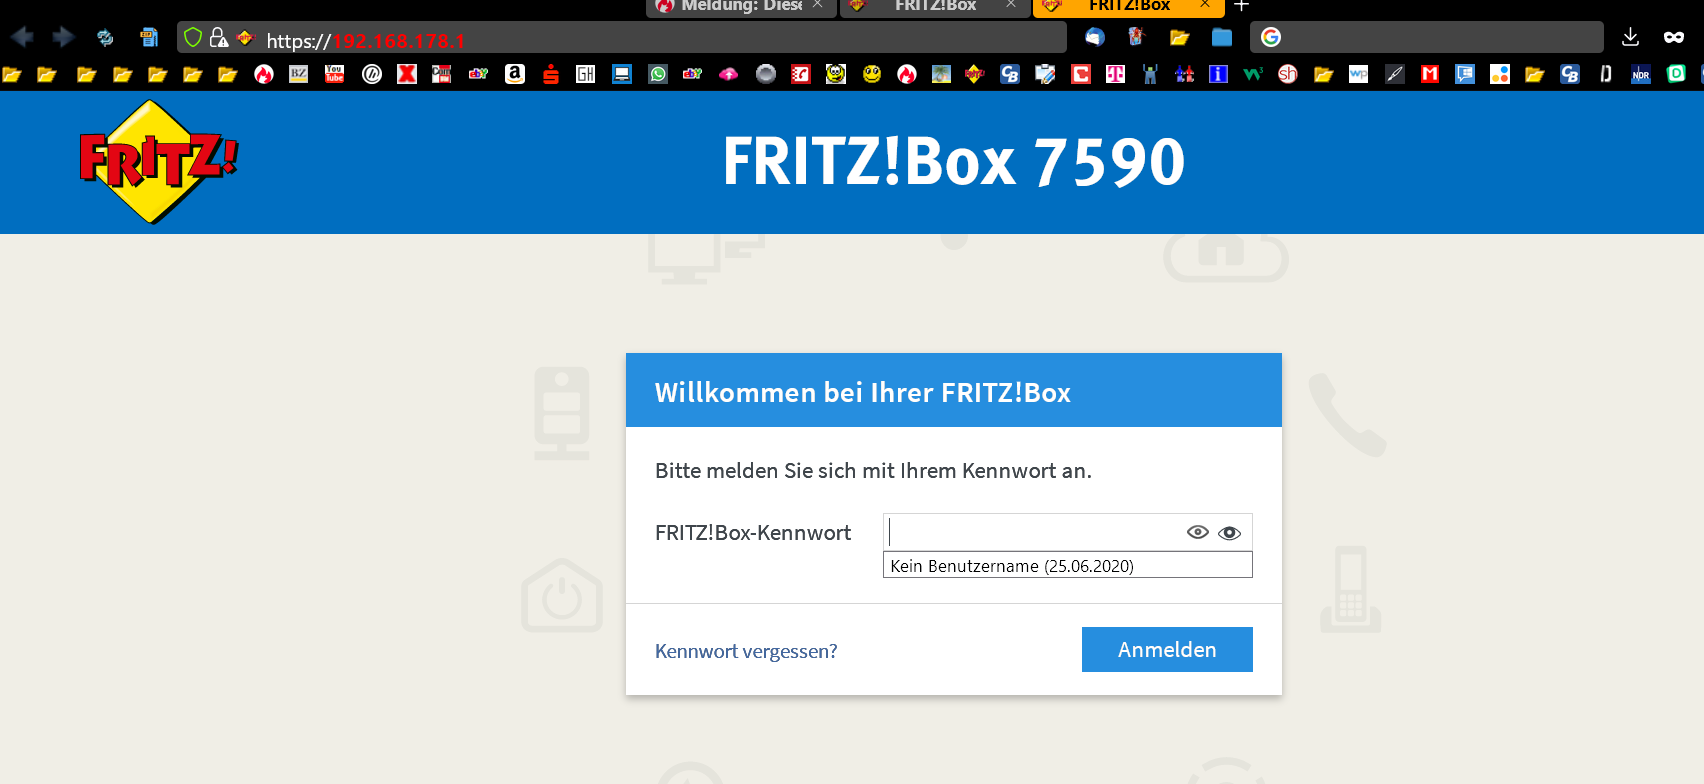This screenshot has height=784, width=1704.
Task: Toggle the lighter eye icon in the password field
Action: (1197, 532)
